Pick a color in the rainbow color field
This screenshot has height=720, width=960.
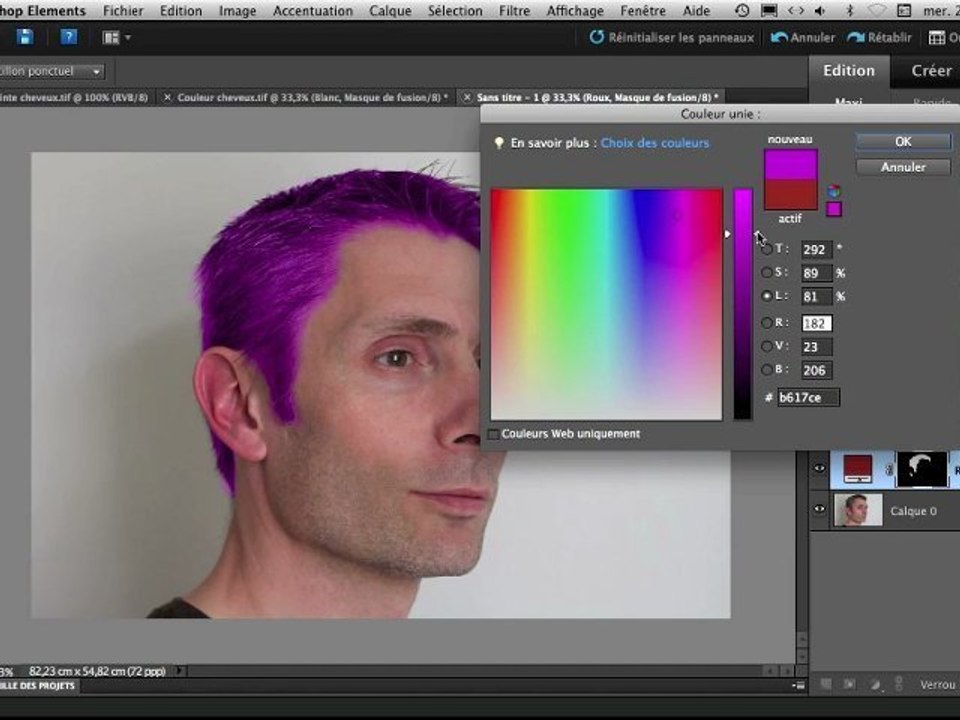606,304
